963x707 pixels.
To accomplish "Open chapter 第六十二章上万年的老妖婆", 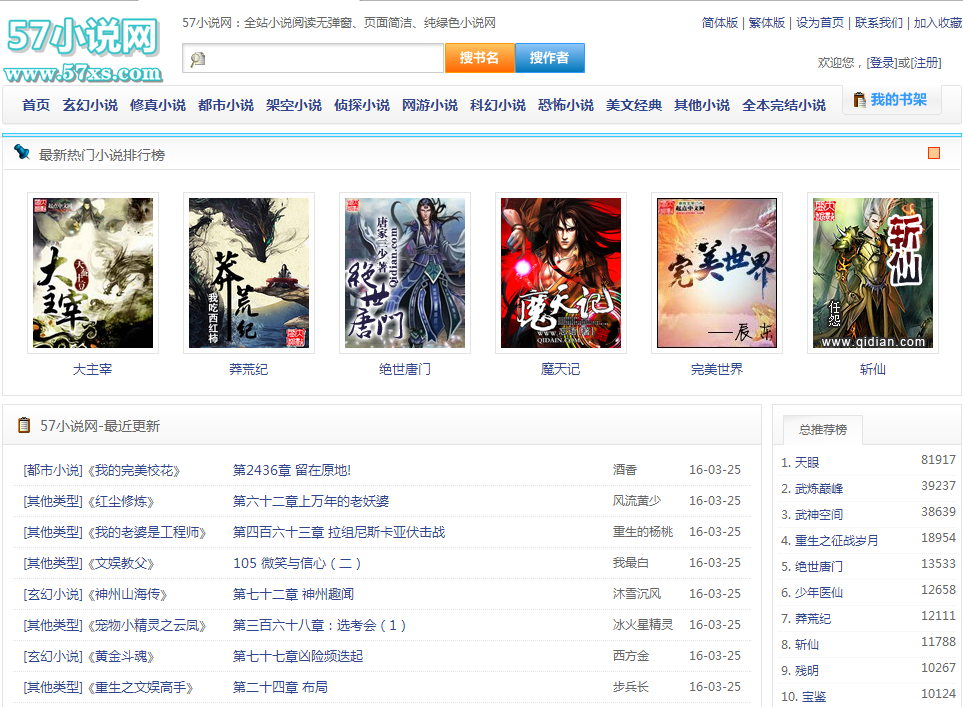I will (311, 501).
